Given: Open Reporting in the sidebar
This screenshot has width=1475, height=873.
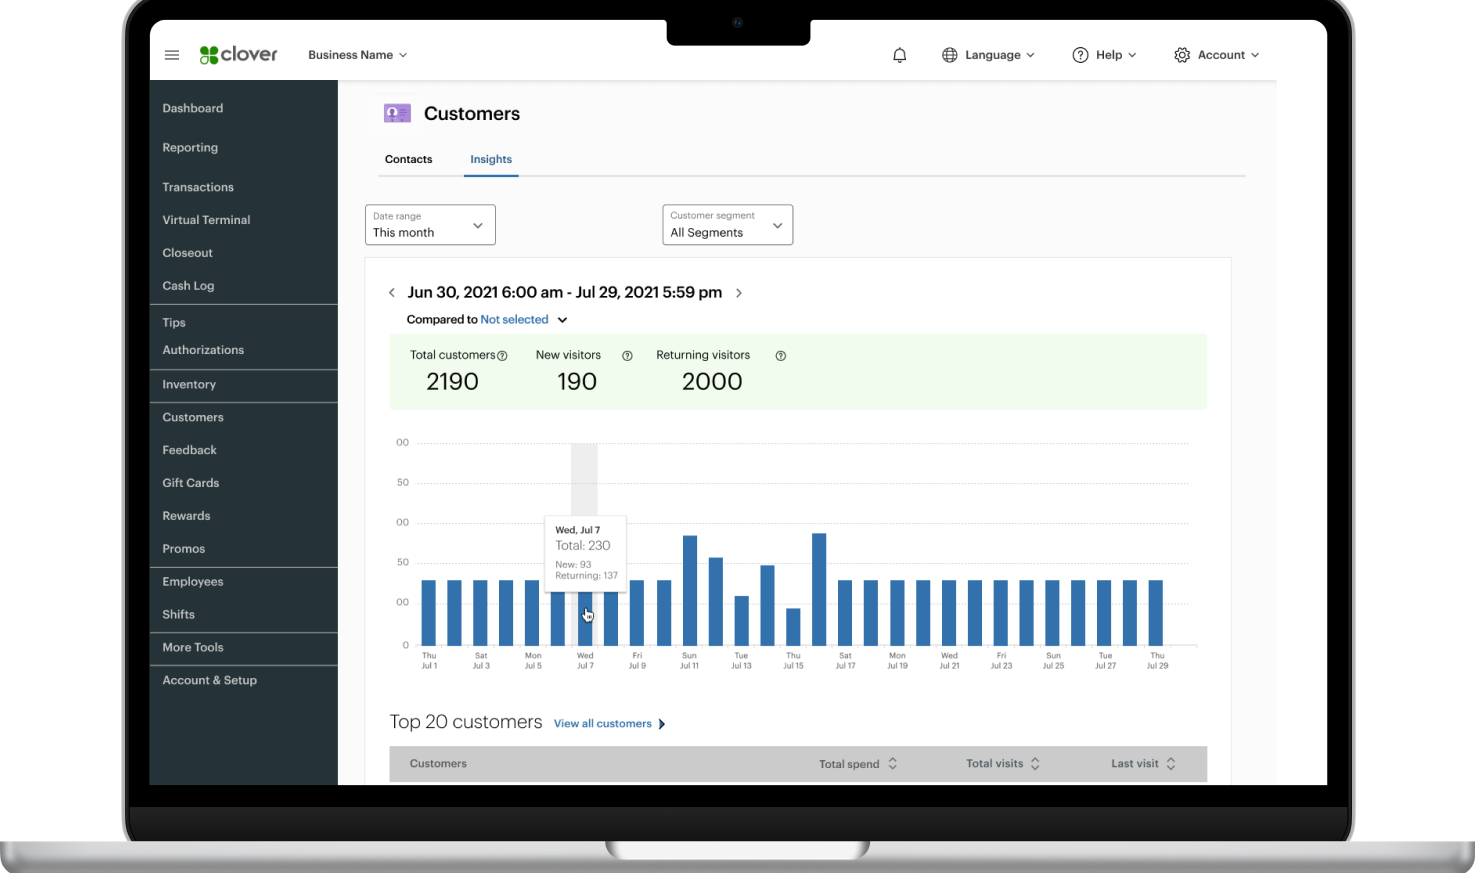Looking at the screenshot, I should point(190,147).
